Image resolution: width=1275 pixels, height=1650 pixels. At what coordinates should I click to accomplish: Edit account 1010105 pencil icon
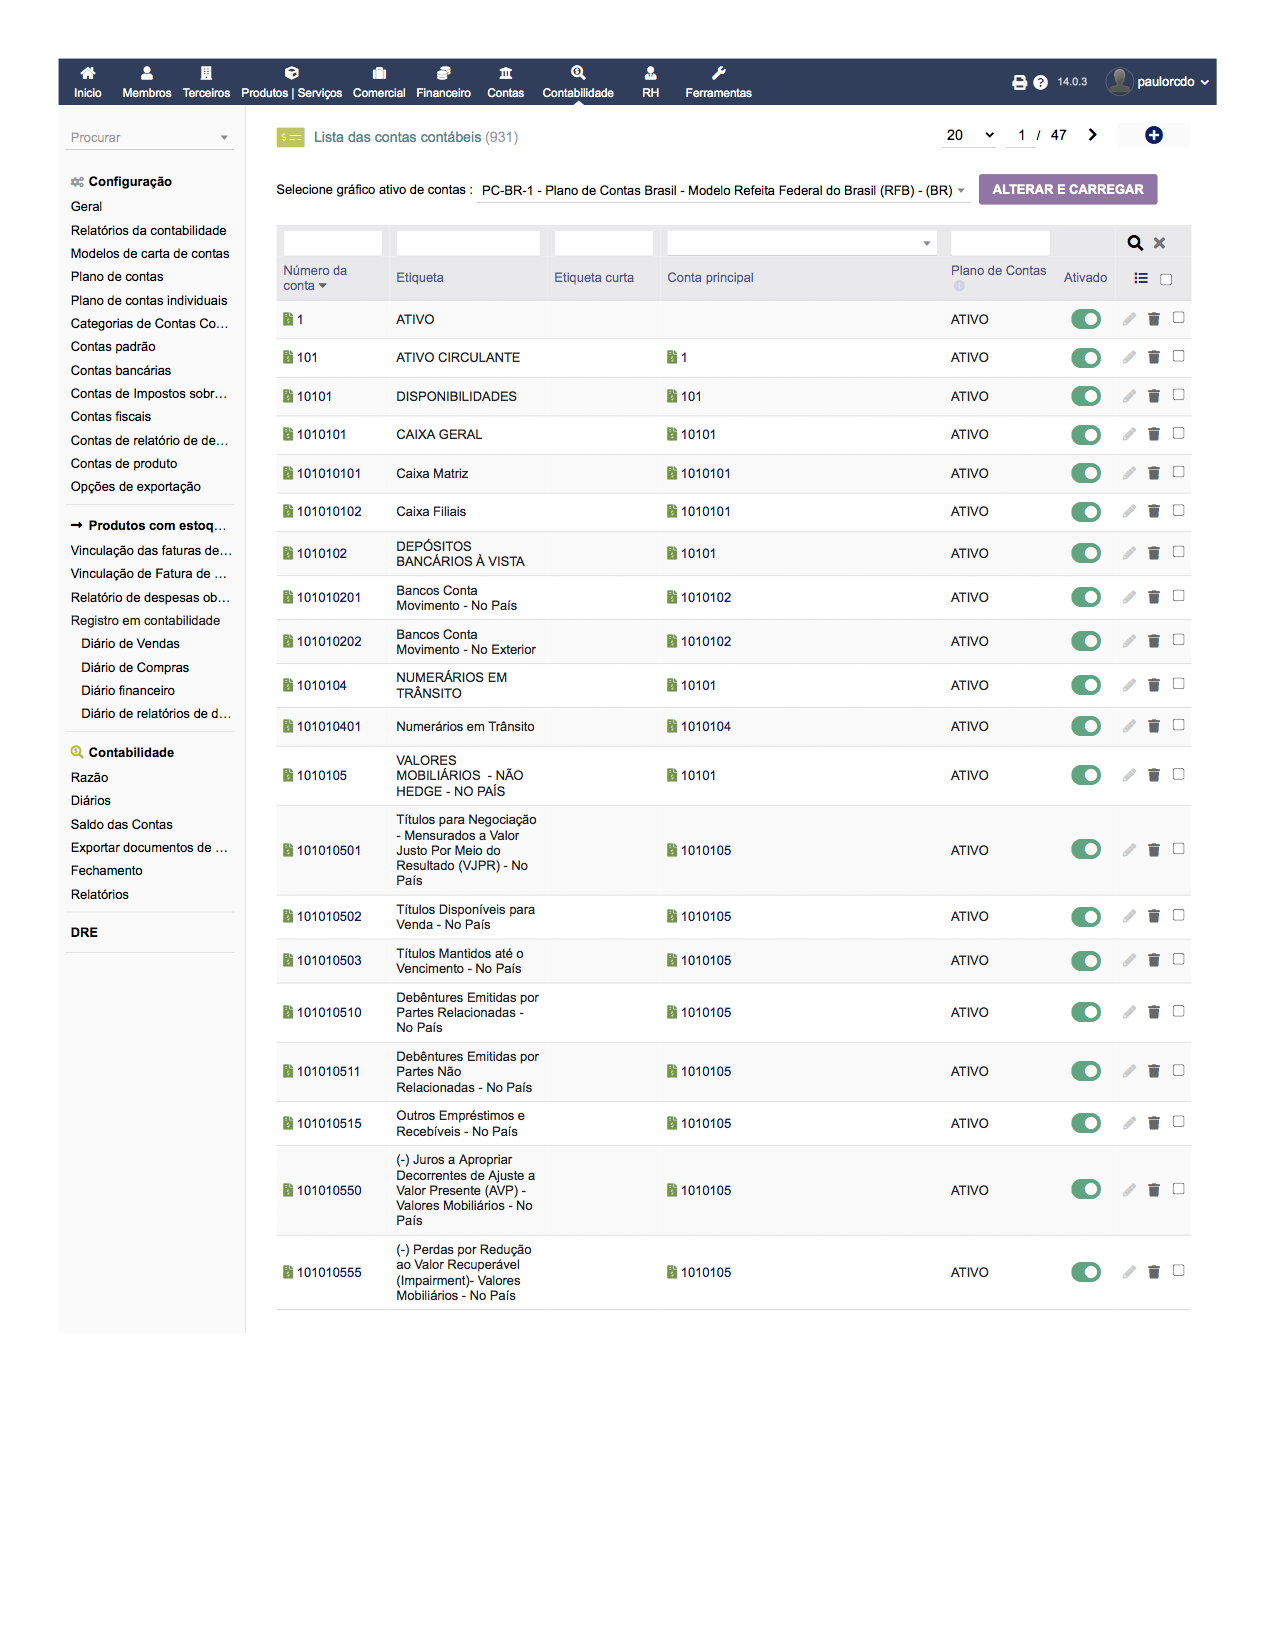(x=1129, y=775)
